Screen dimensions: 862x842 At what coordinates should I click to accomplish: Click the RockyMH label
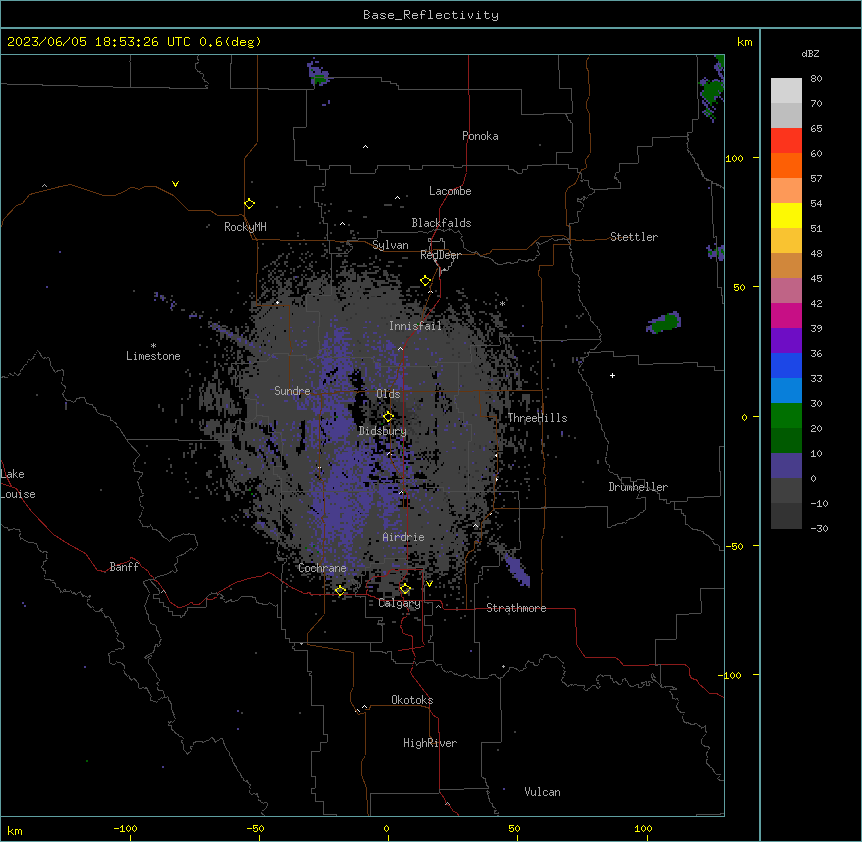(245, 227)
